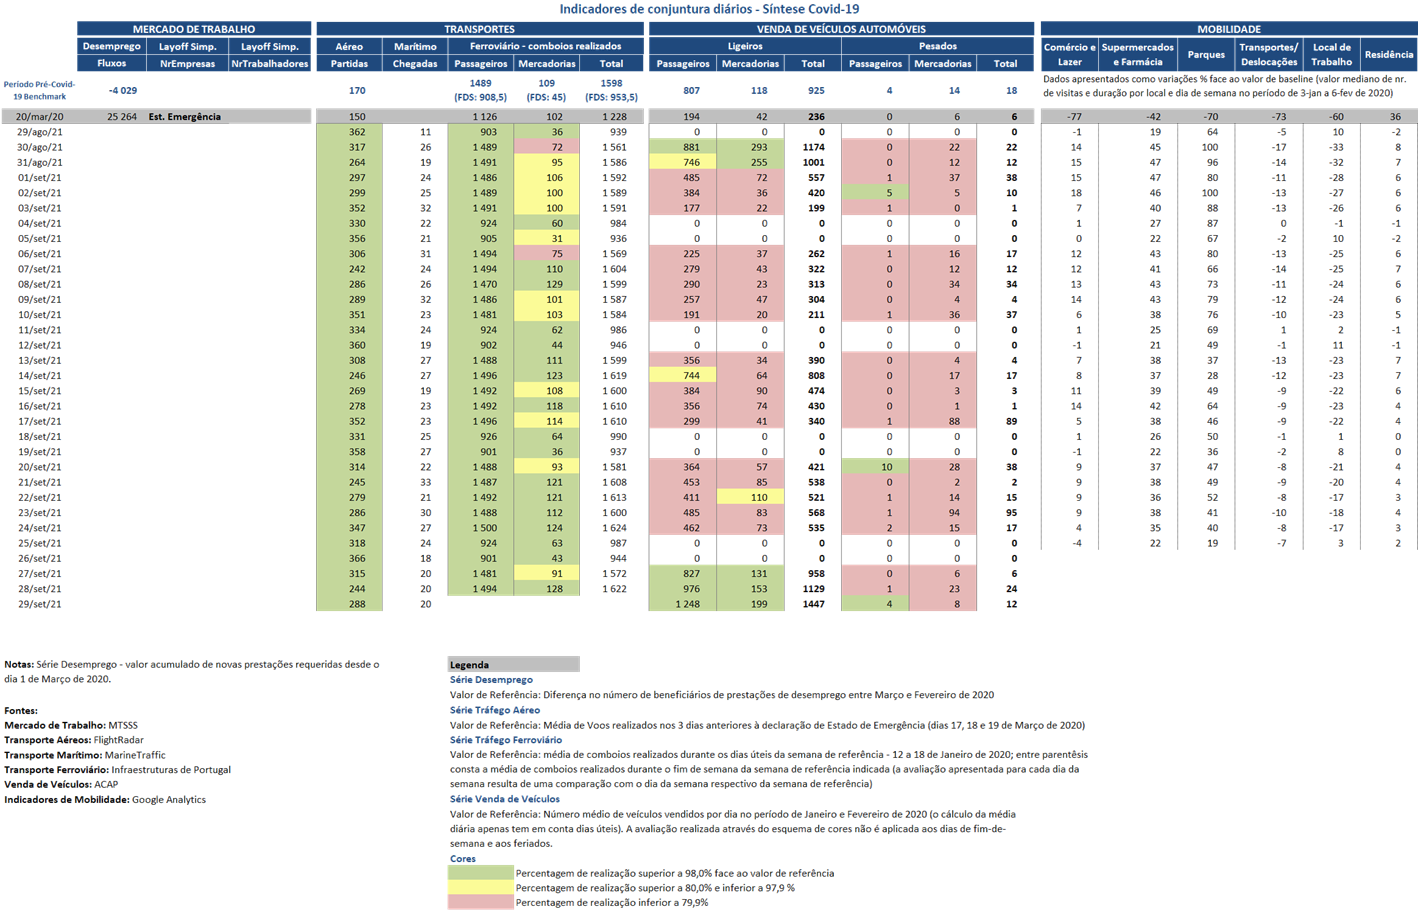Click the Marítimo Chegadas column header
Viewport: 1418px width, 915px height.
coord(415,55)
